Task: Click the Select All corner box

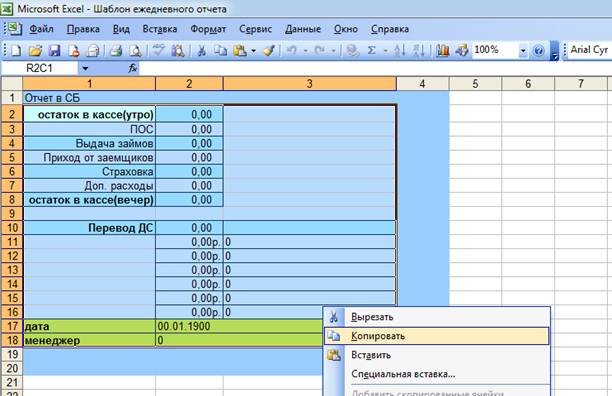Action: click(x=12, y=83)
